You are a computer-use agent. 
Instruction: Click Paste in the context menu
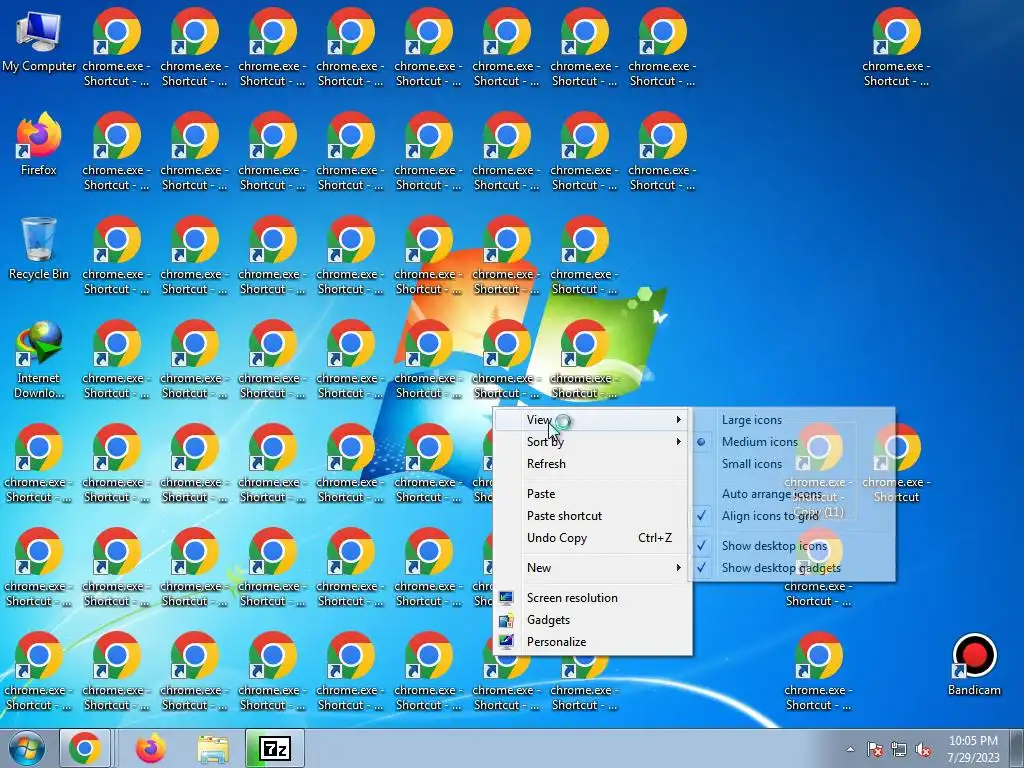(592, 494)
